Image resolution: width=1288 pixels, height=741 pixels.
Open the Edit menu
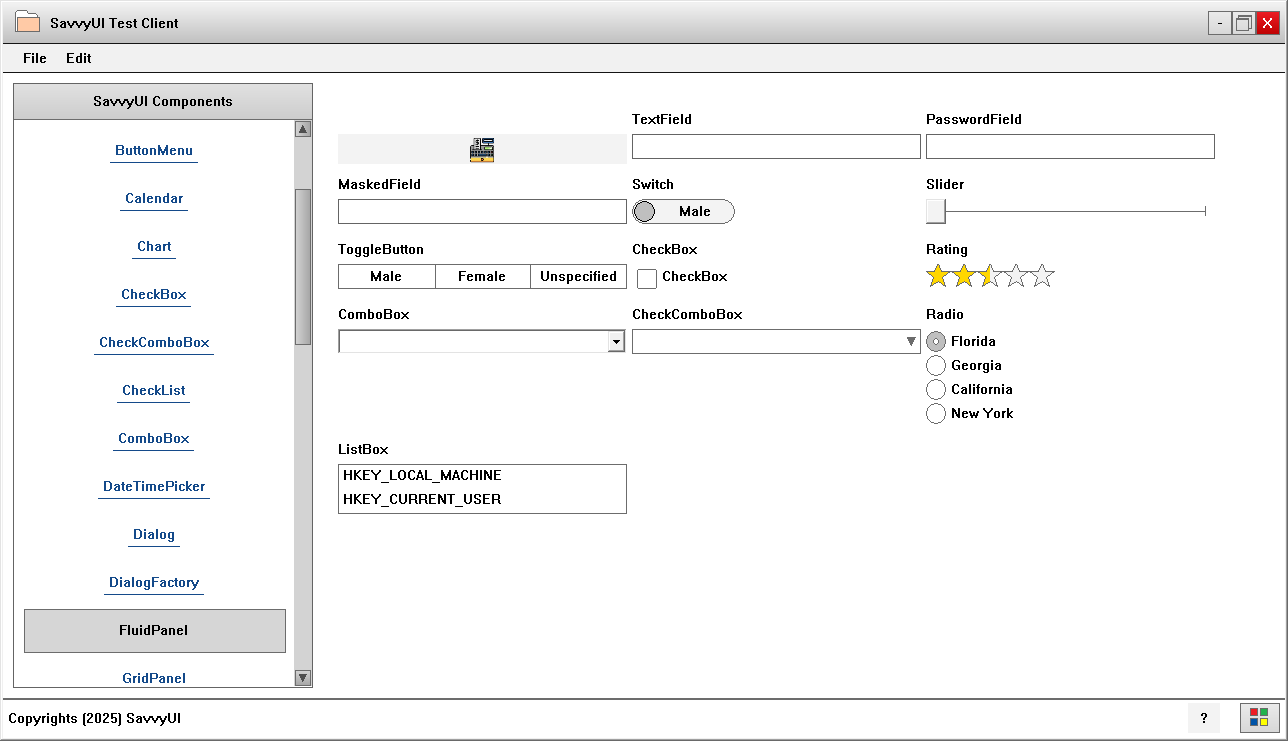point(78,58)
